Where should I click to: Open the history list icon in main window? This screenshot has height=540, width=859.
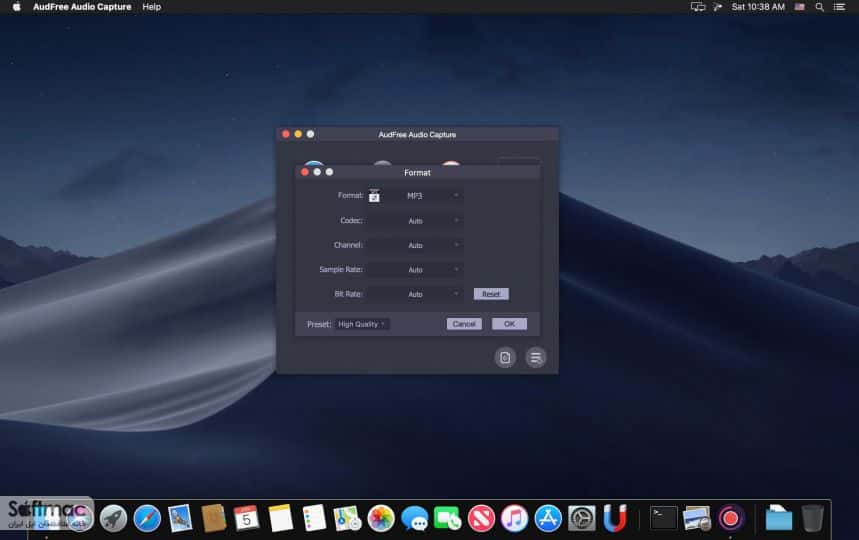pyautogui.click(x=536, y=358)
